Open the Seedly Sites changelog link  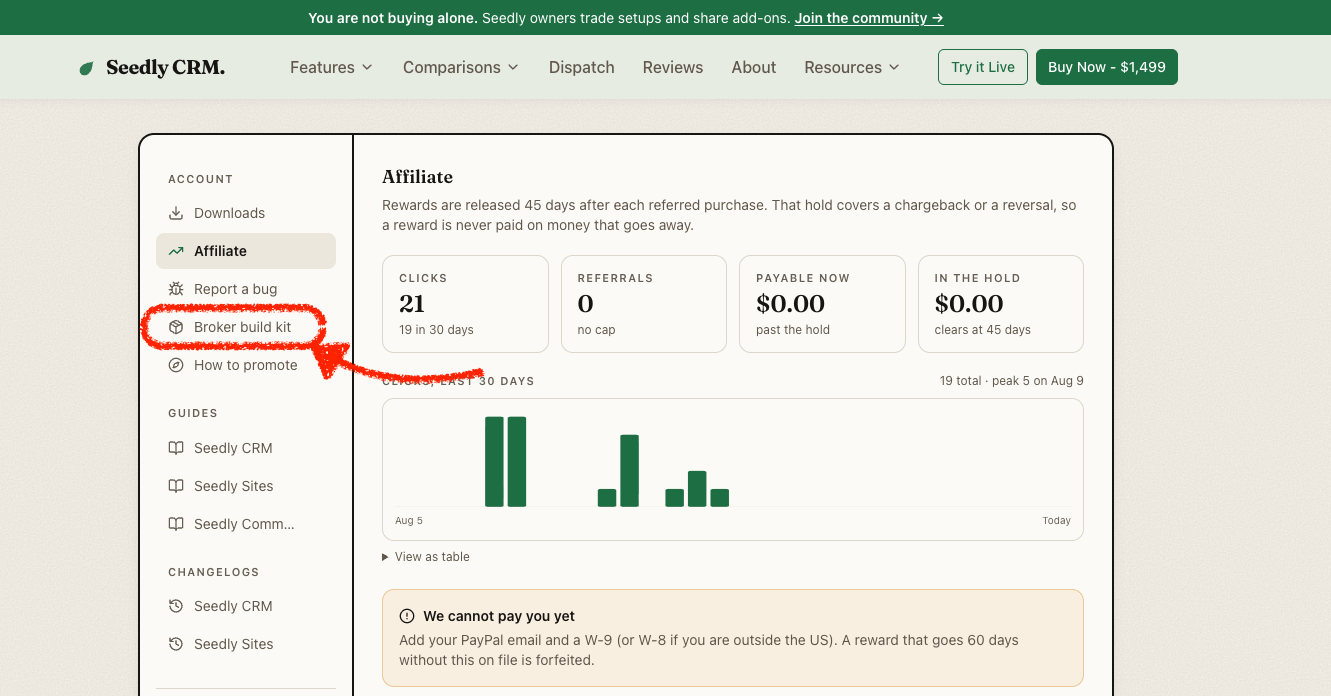[x=246, y=644]
